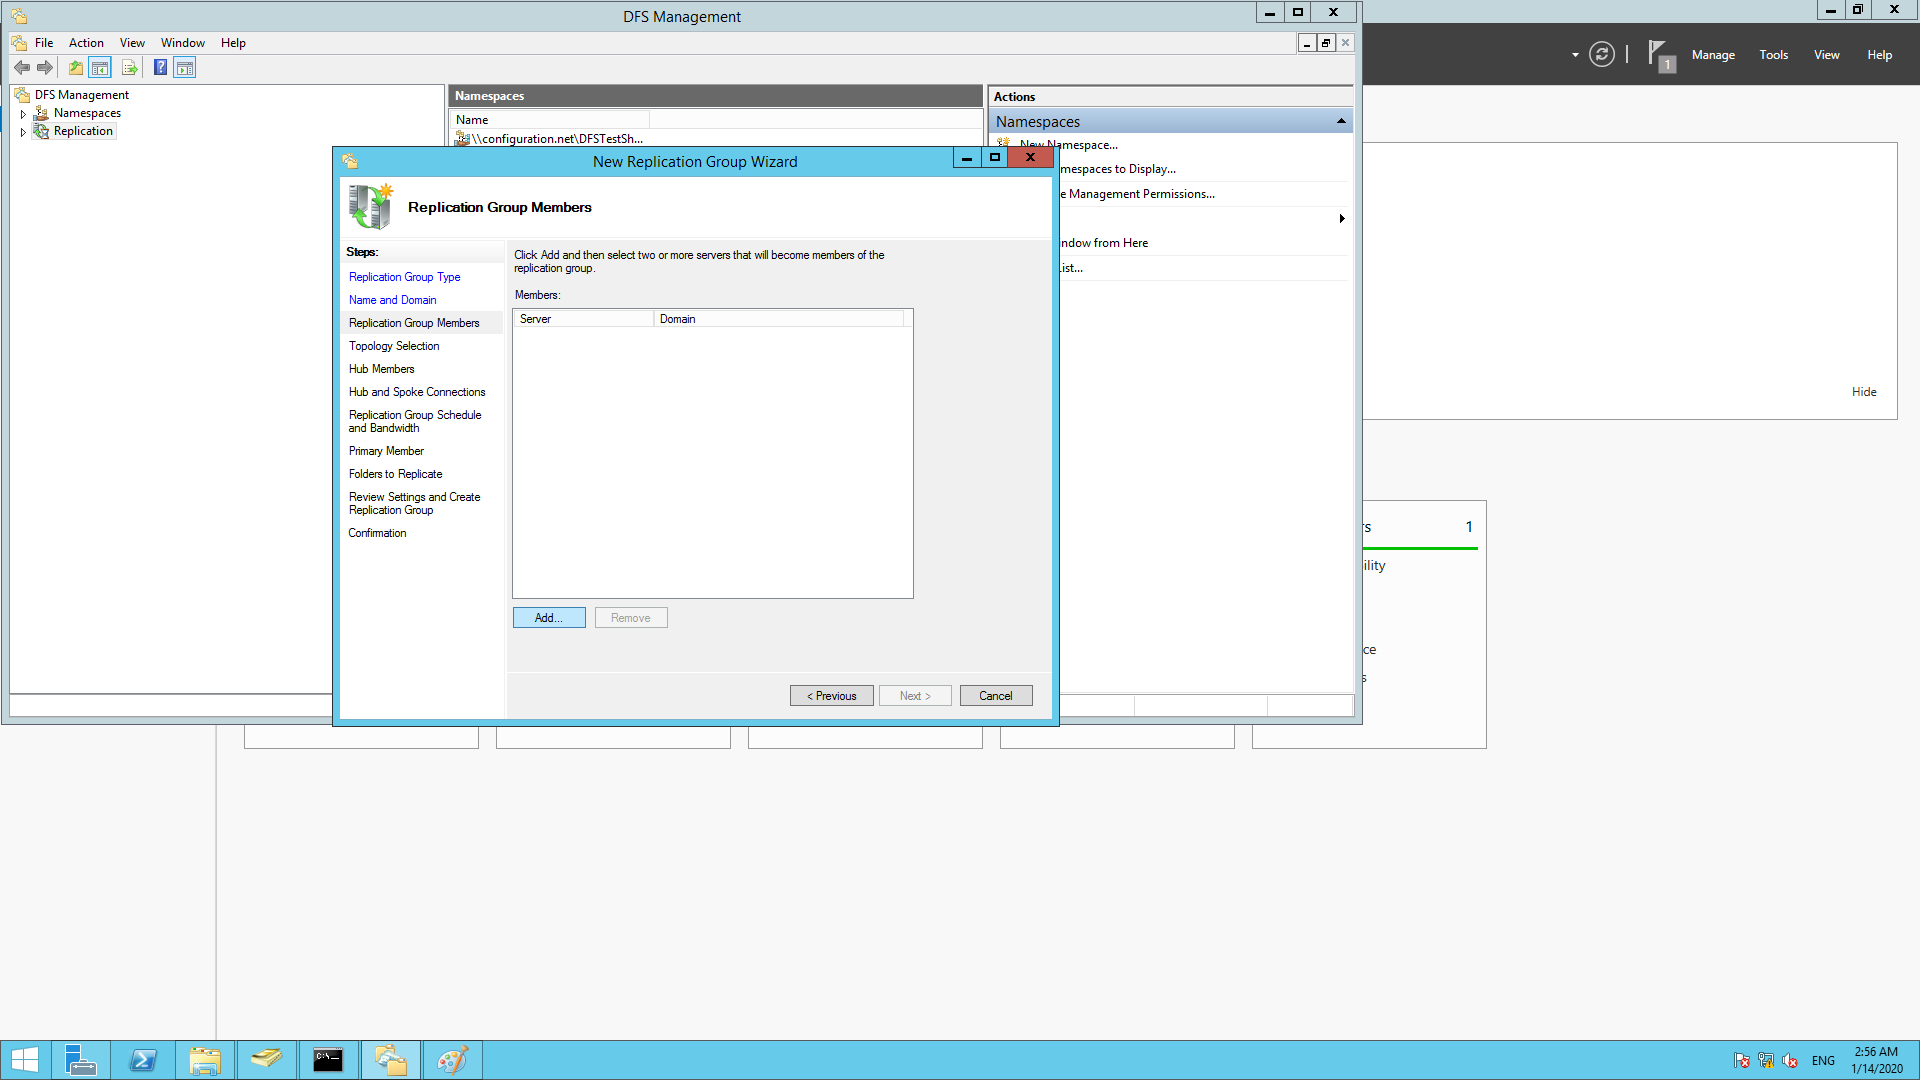Expand the Replication tree node

coord(23,131)
